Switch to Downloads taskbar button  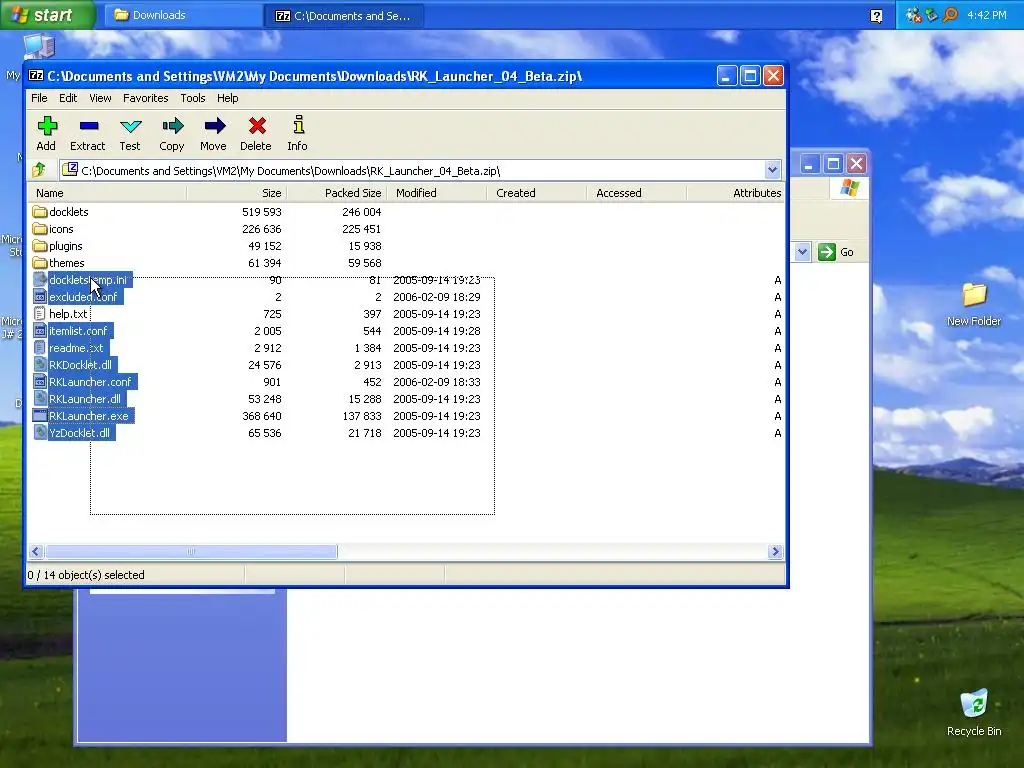(184, 15)
